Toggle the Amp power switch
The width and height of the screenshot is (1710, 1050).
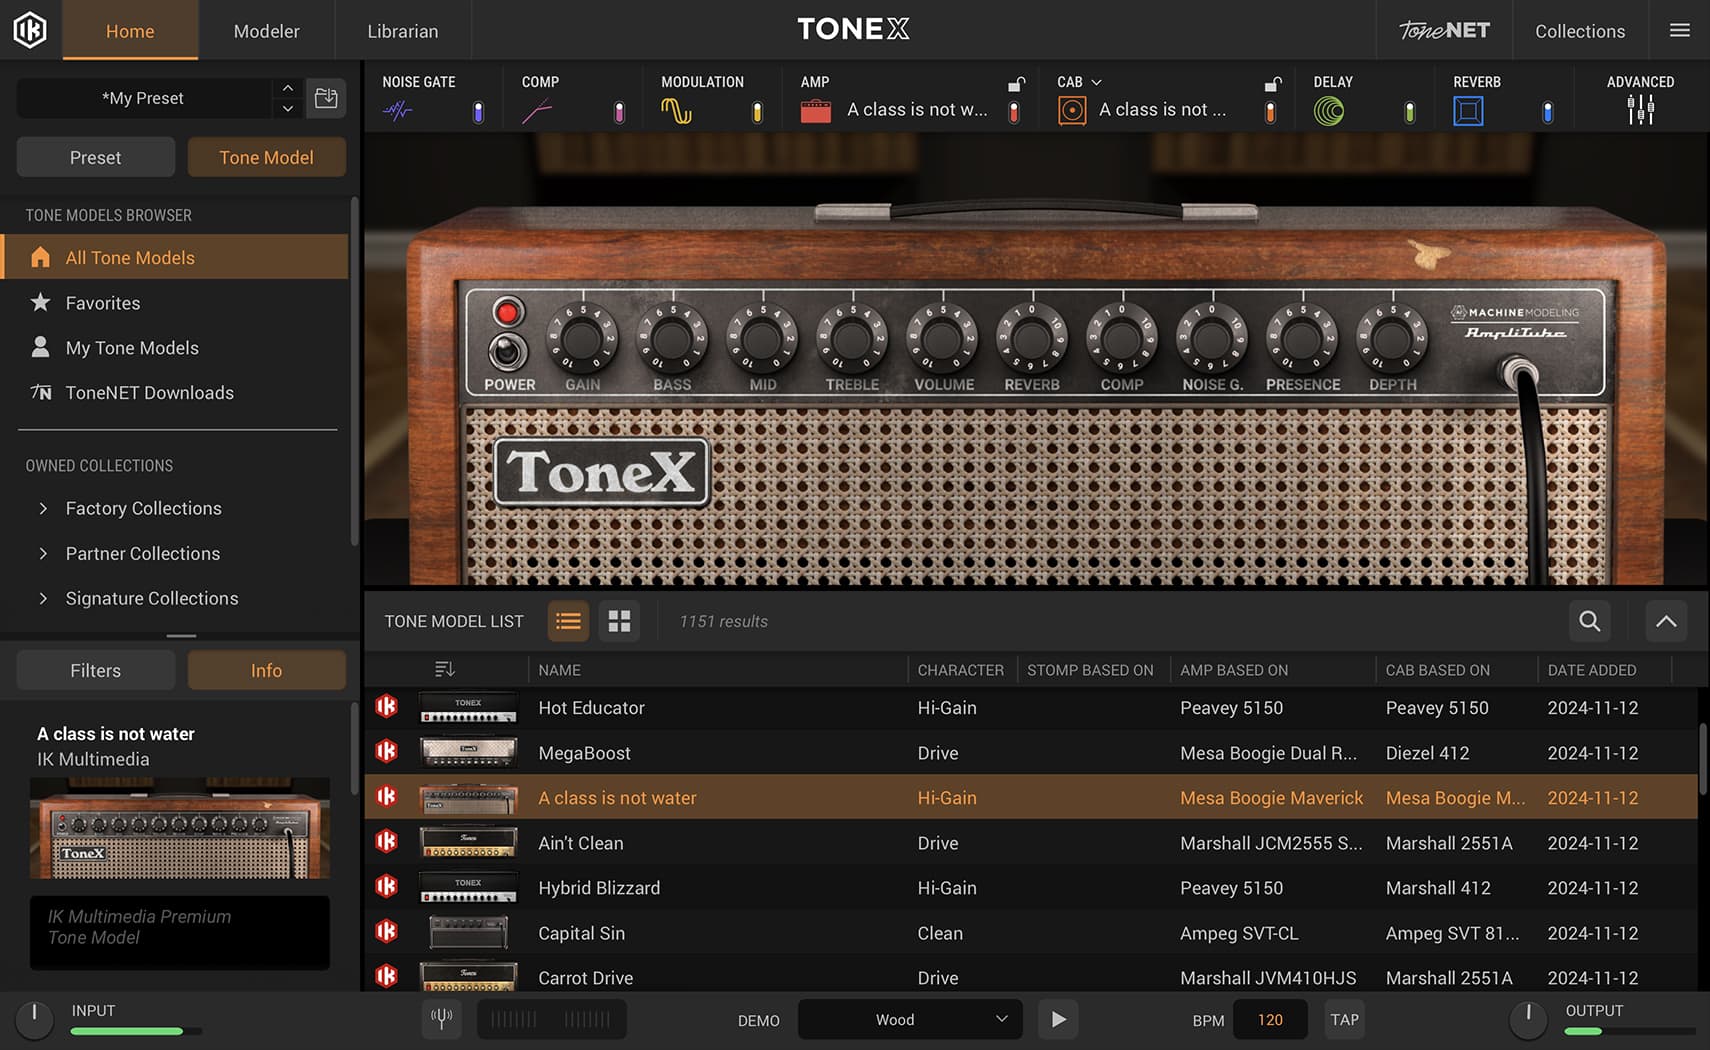[1014, 112]
